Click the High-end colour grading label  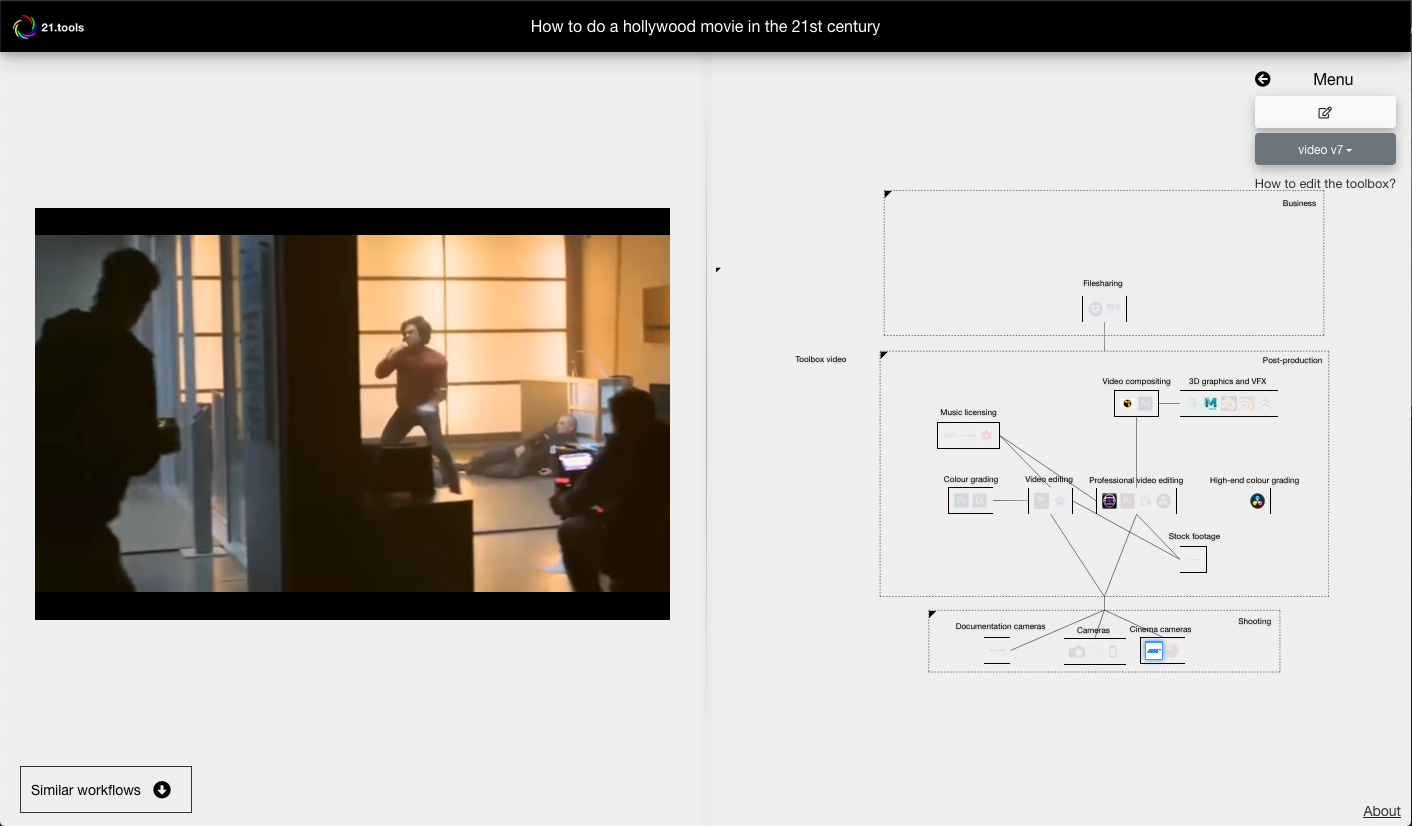pyautogui.click(x=1254, y=480)
